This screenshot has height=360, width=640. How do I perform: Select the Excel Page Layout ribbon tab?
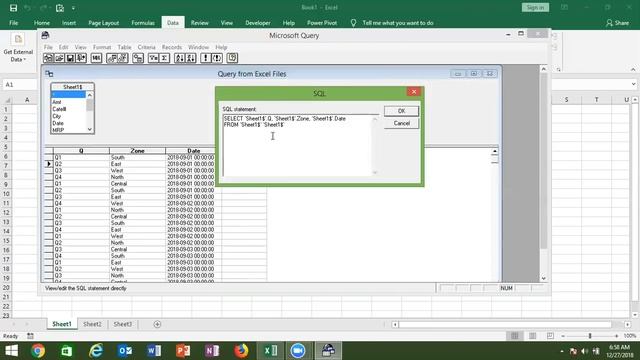(x=104, y=23)
